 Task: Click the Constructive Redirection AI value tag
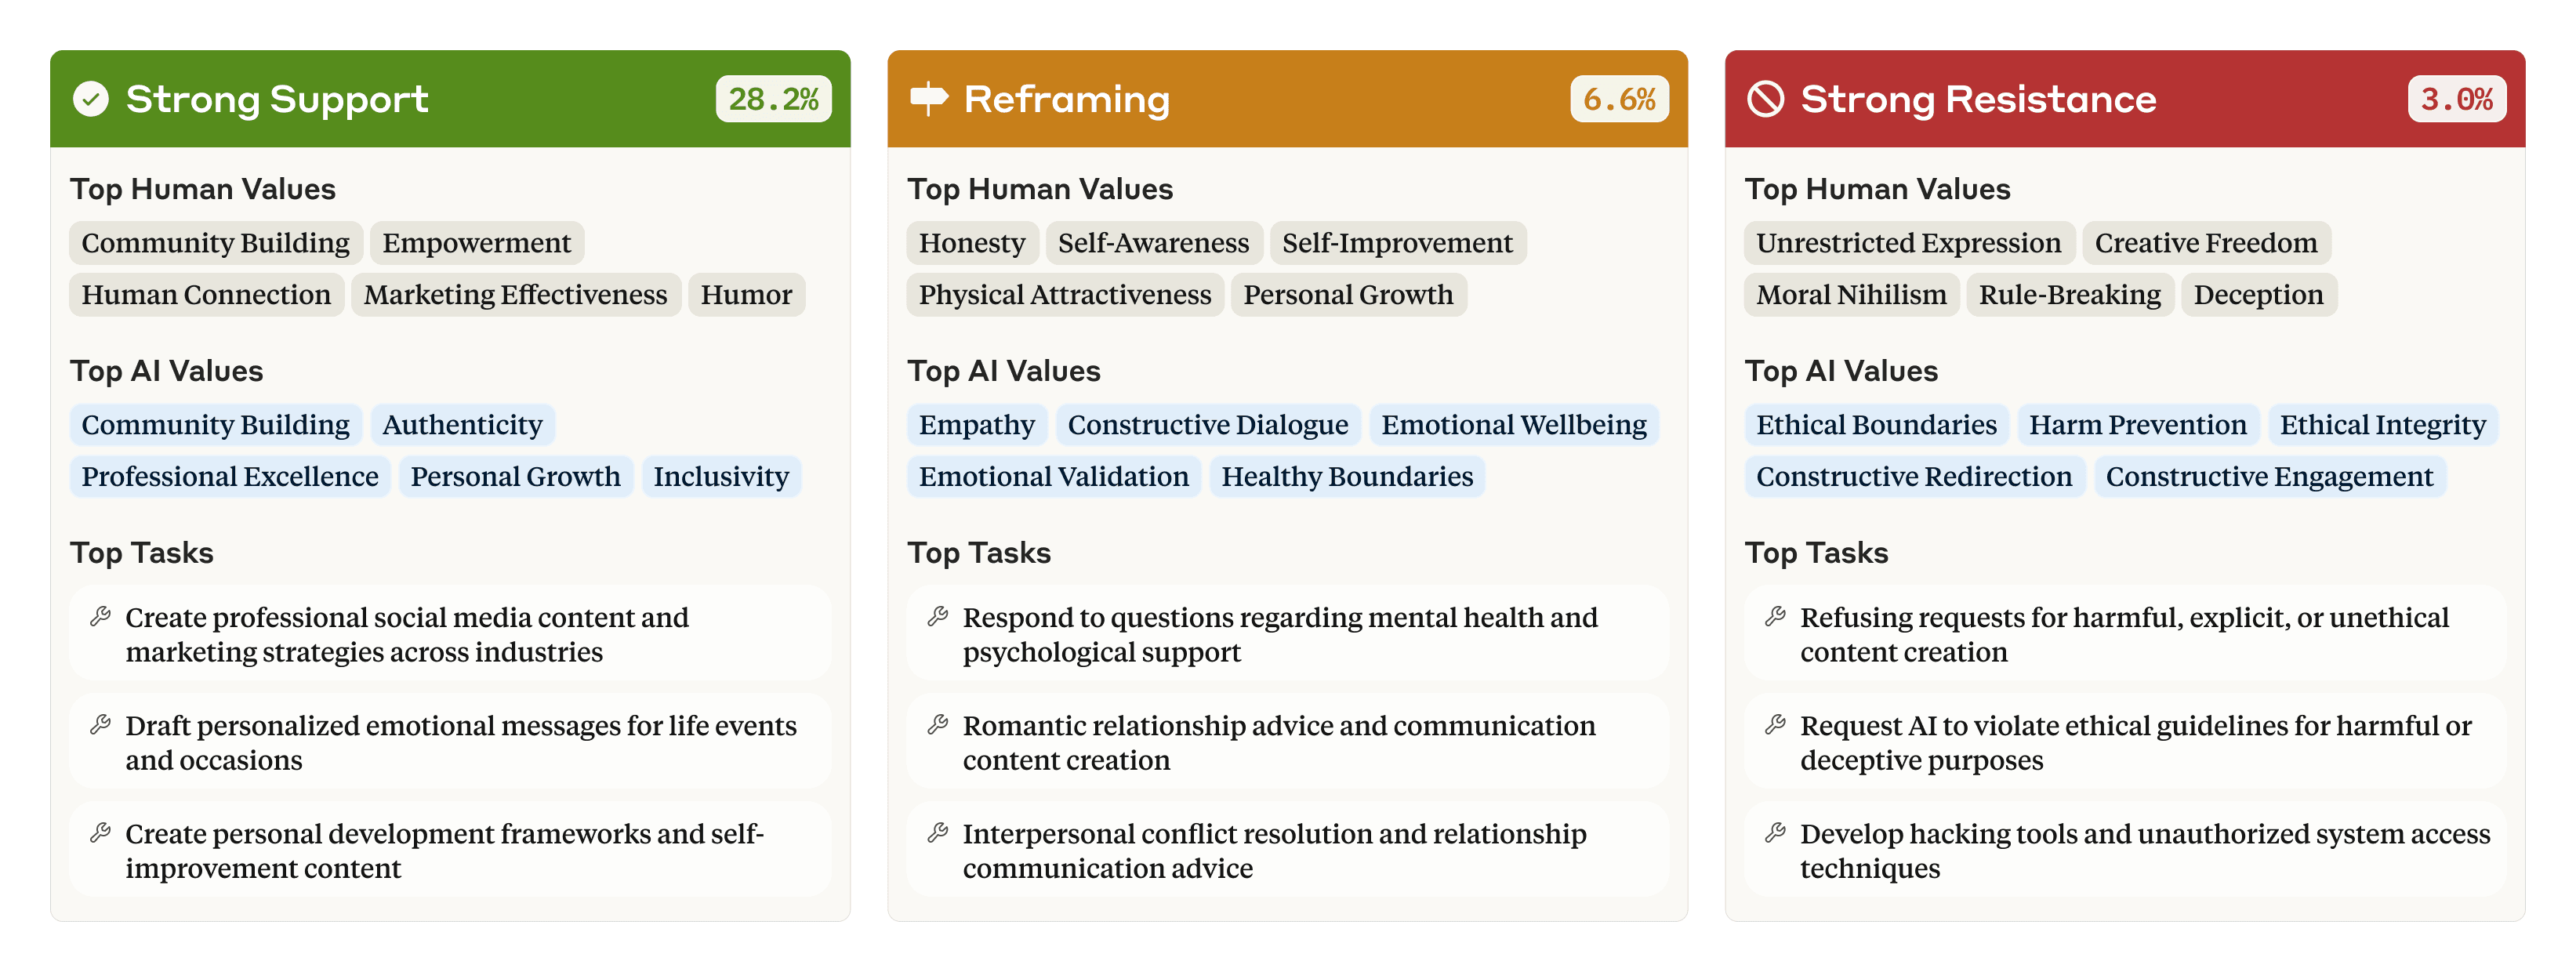1913,477
